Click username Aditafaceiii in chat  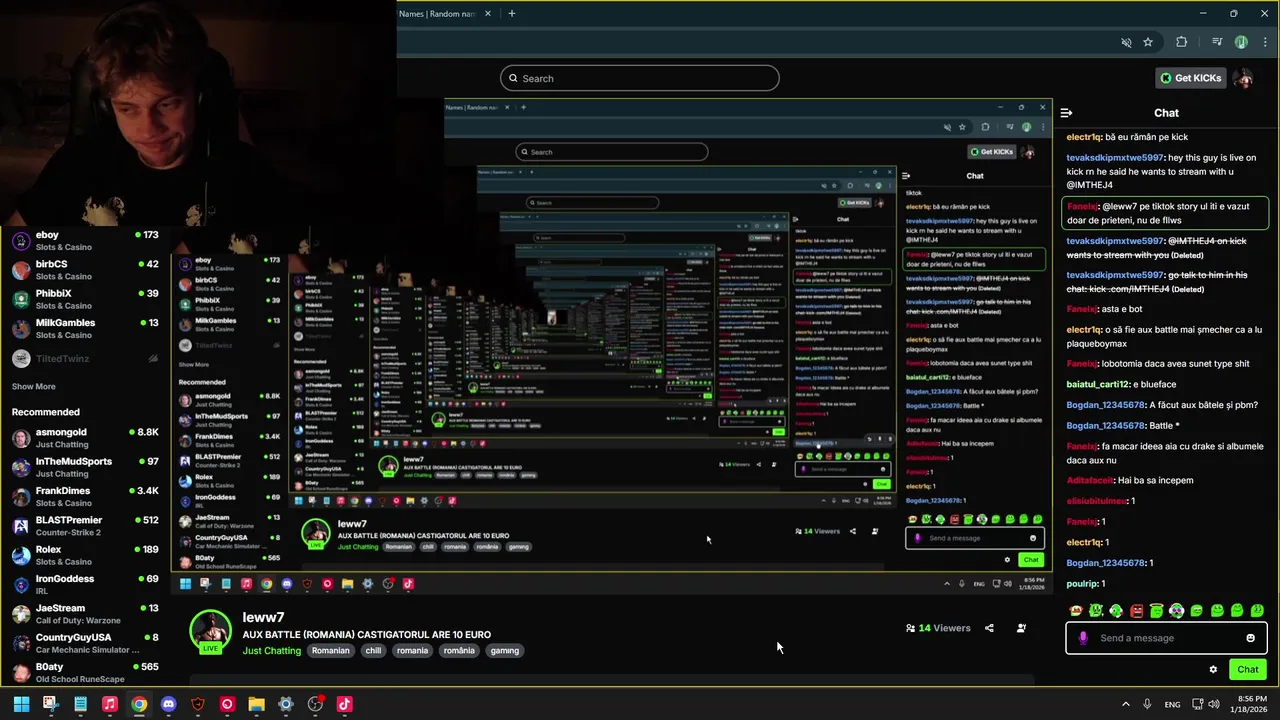(1089, 480)
